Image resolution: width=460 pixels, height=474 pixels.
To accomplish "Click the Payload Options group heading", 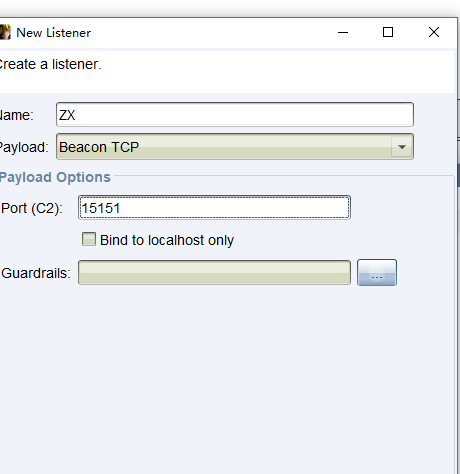I will click(55, 177).
